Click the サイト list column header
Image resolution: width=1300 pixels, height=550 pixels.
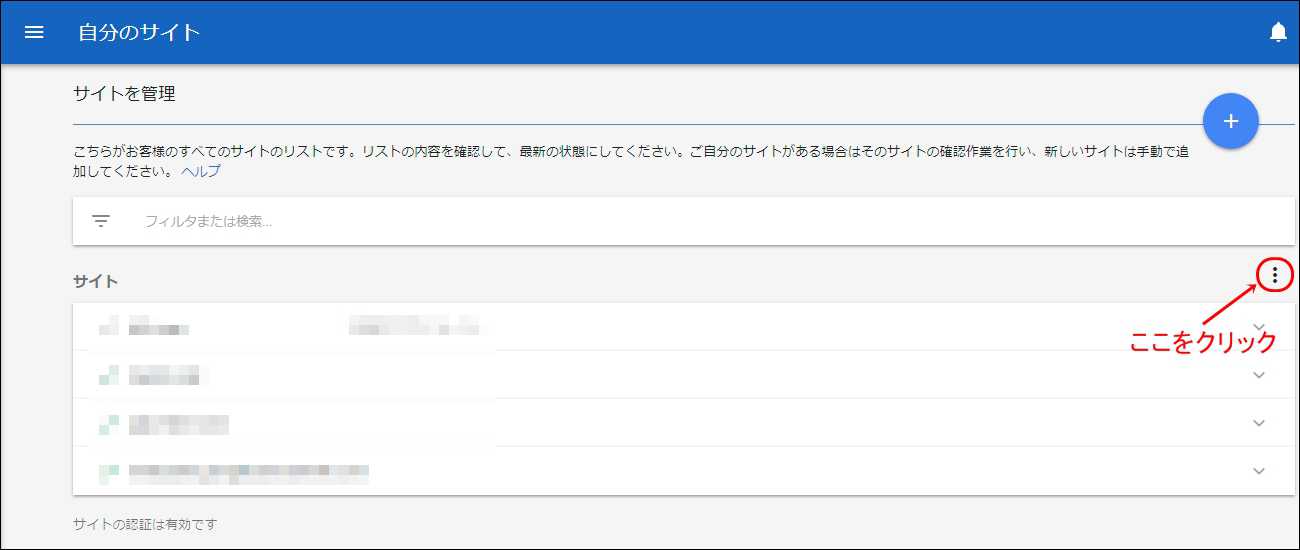[96, 281]
